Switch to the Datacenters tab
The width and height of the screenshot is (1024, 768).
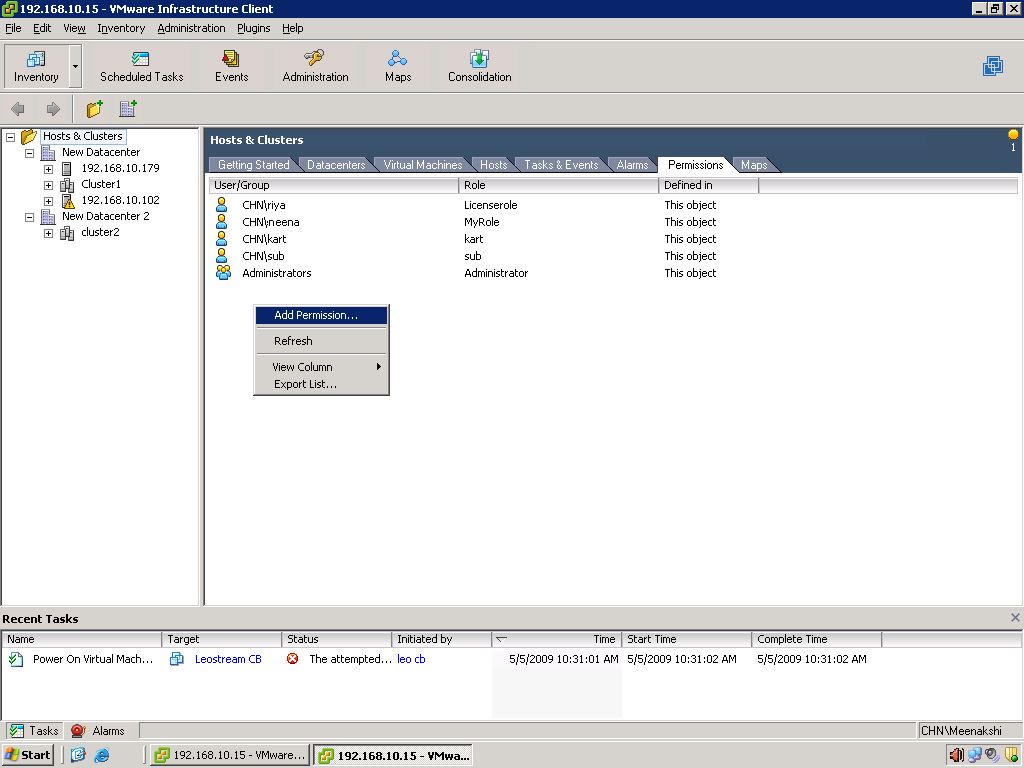336,165
